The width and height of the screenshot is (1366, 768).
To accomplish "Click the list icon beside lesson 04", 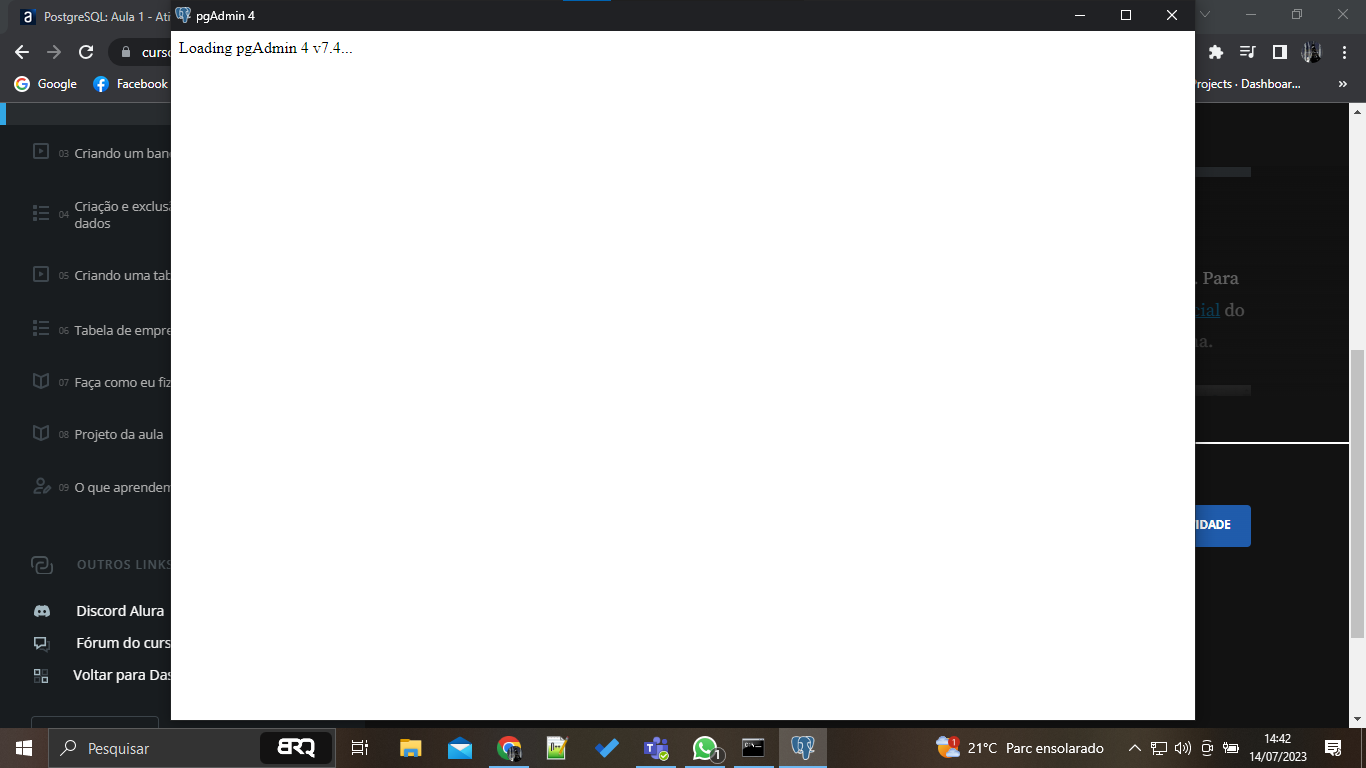I will coord(41,213).
